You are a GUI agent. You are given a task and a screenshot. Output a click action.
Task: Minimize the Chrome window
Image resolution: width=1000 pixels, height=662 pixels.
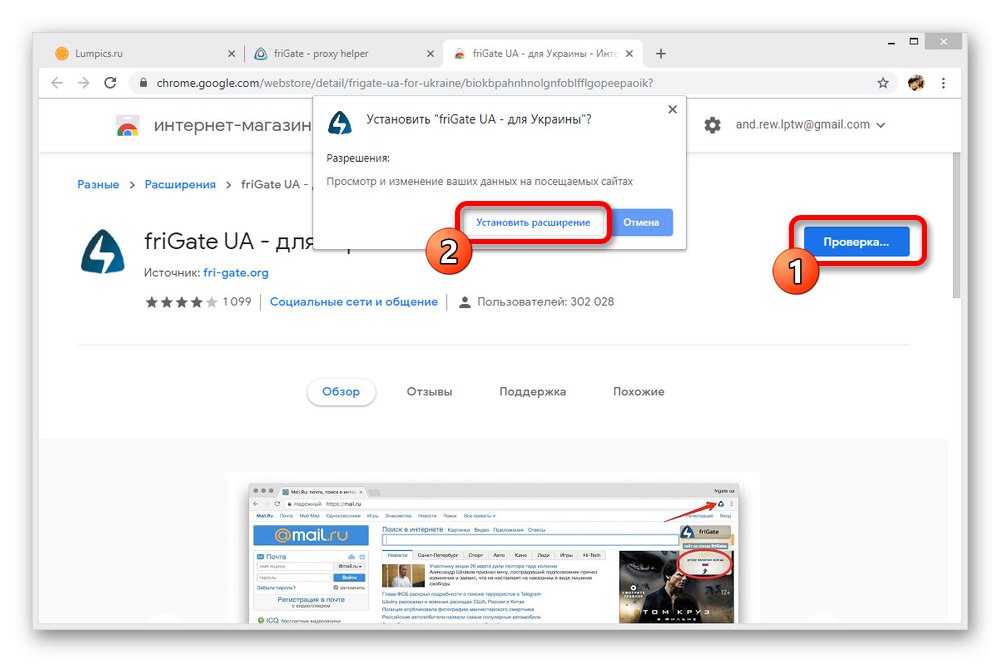coord(891,42)
